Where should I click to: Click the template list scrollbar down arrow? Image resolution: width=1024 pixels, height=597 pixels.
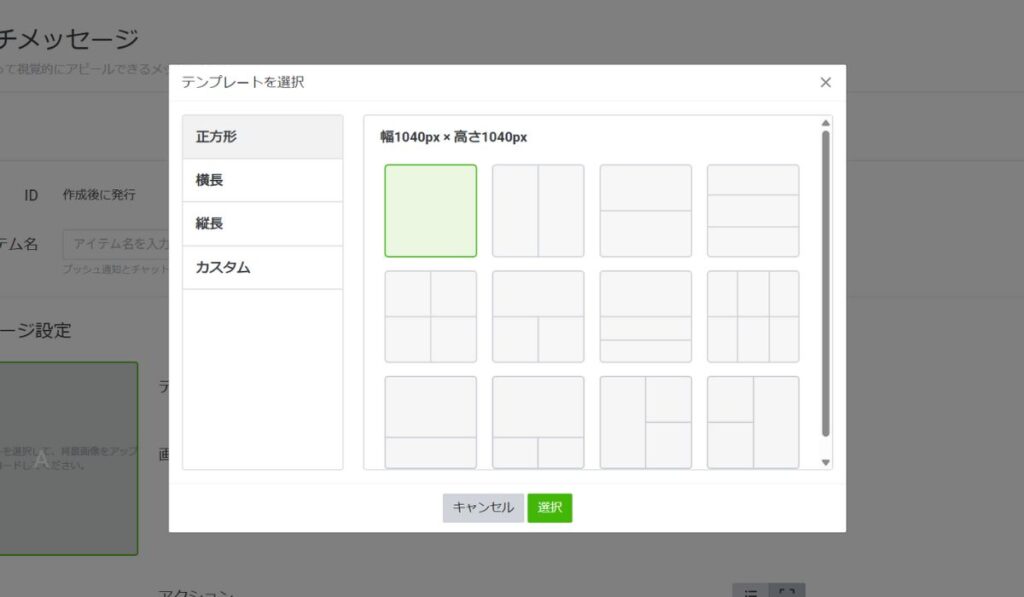(x=826, y=462)
